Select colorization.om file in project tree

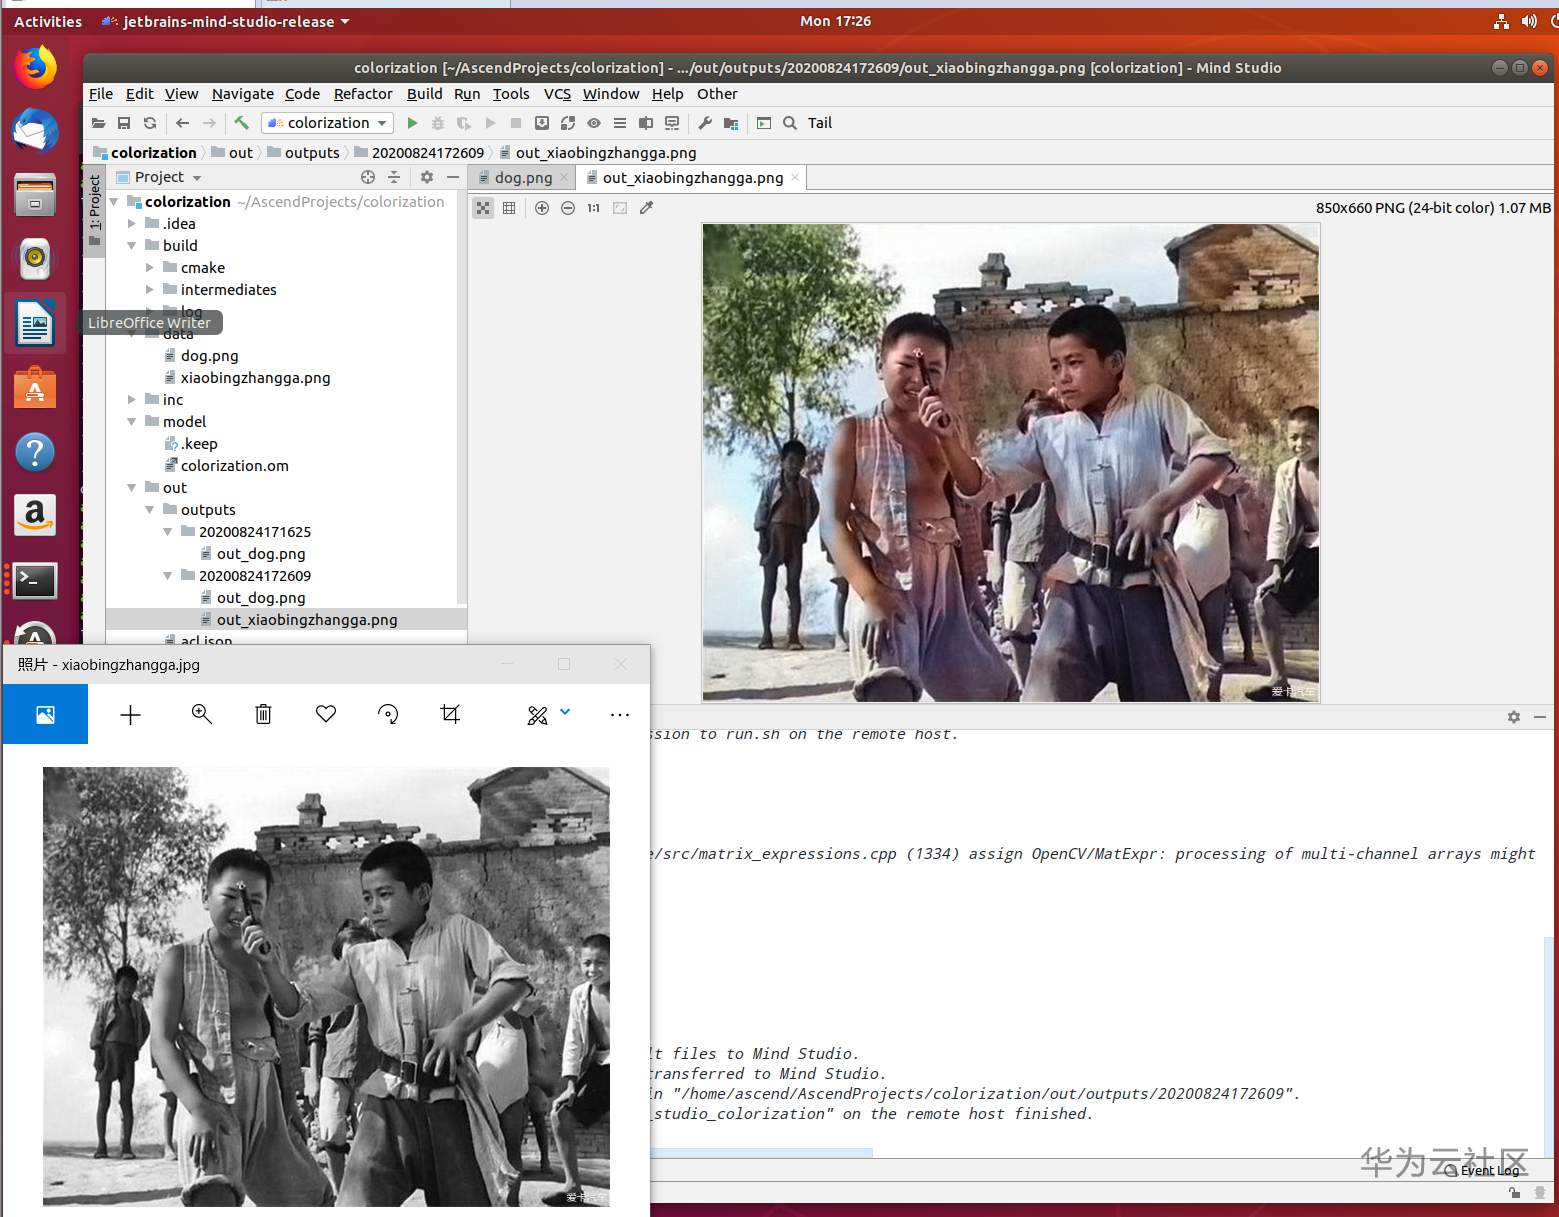point(234,466)
